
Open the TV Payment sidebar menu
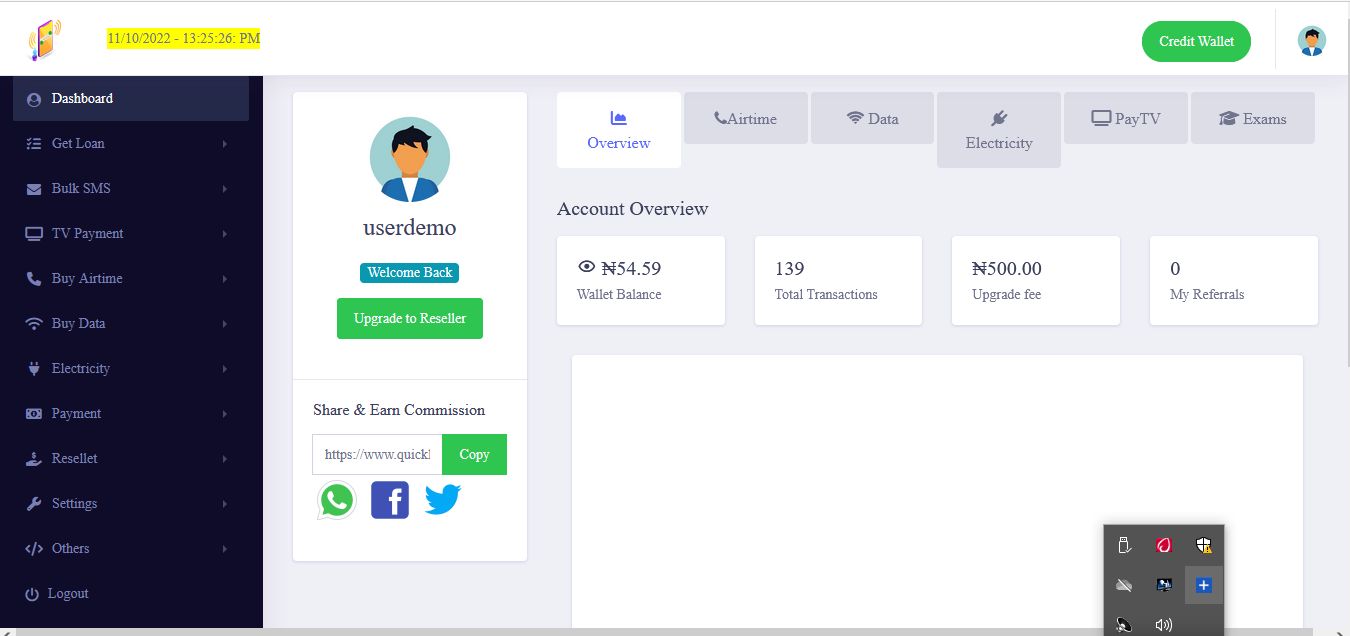[x=131, y=233]
